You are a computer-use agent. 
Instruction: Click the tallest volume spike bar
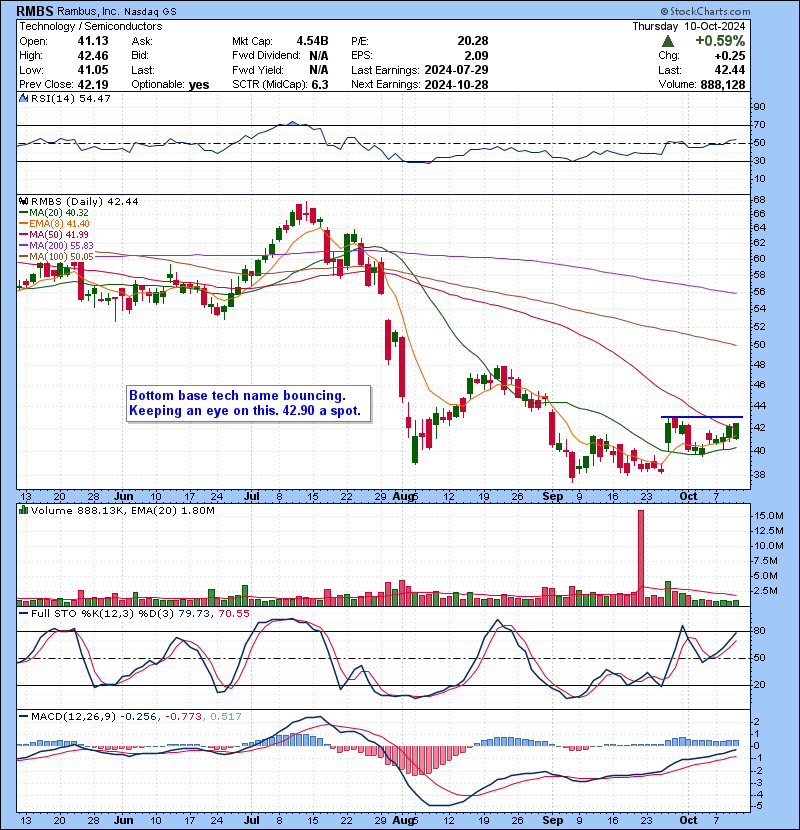click(641, 557)
